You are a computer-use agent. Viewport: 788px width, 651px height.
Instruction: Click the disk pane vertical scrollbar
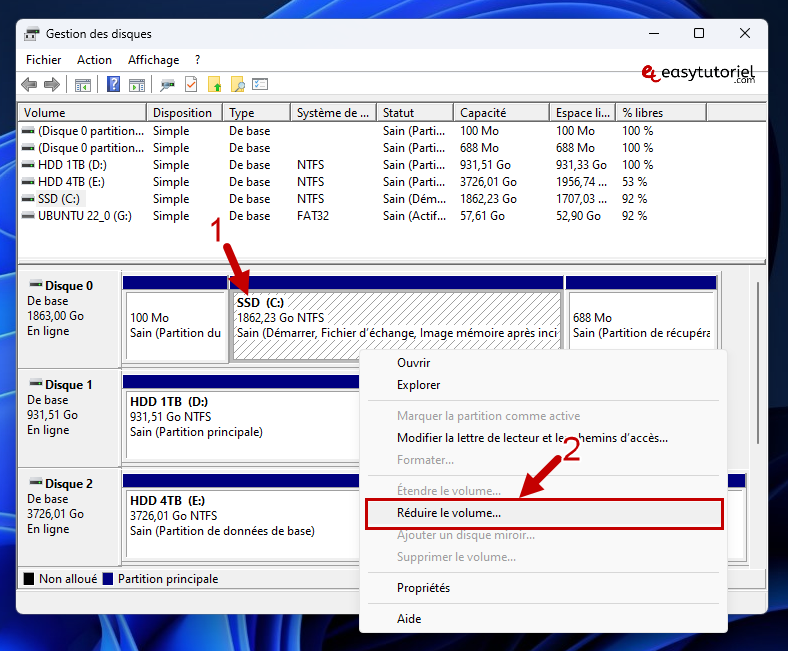[757, 363]
